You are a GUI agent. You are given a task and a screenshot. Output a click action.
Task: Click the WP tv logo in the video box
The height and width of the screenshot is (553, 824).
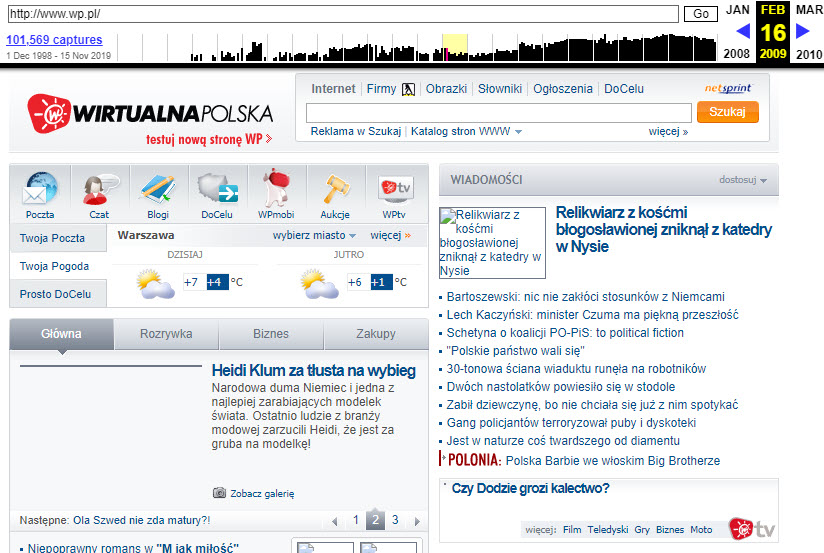pos(753,529)
